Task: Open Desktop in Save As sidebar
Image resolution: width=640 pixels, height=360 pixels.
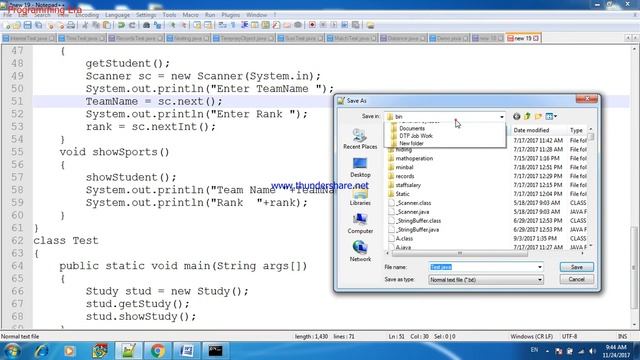Action: 360,167
